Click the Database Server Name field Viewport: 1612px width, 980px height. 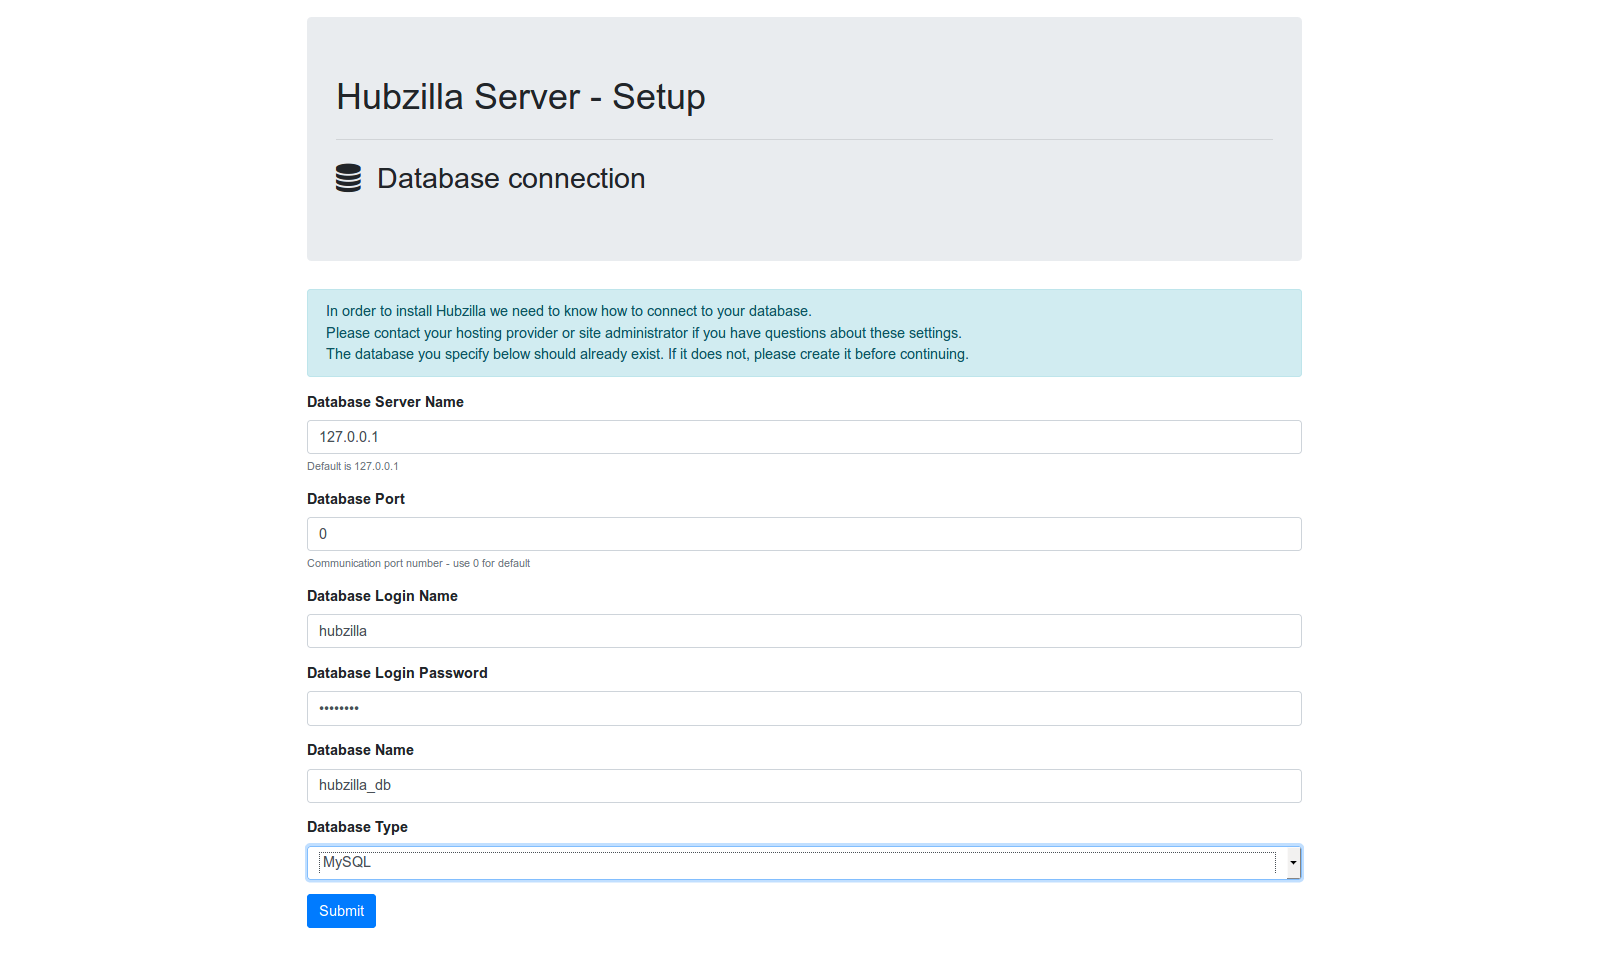804,437
